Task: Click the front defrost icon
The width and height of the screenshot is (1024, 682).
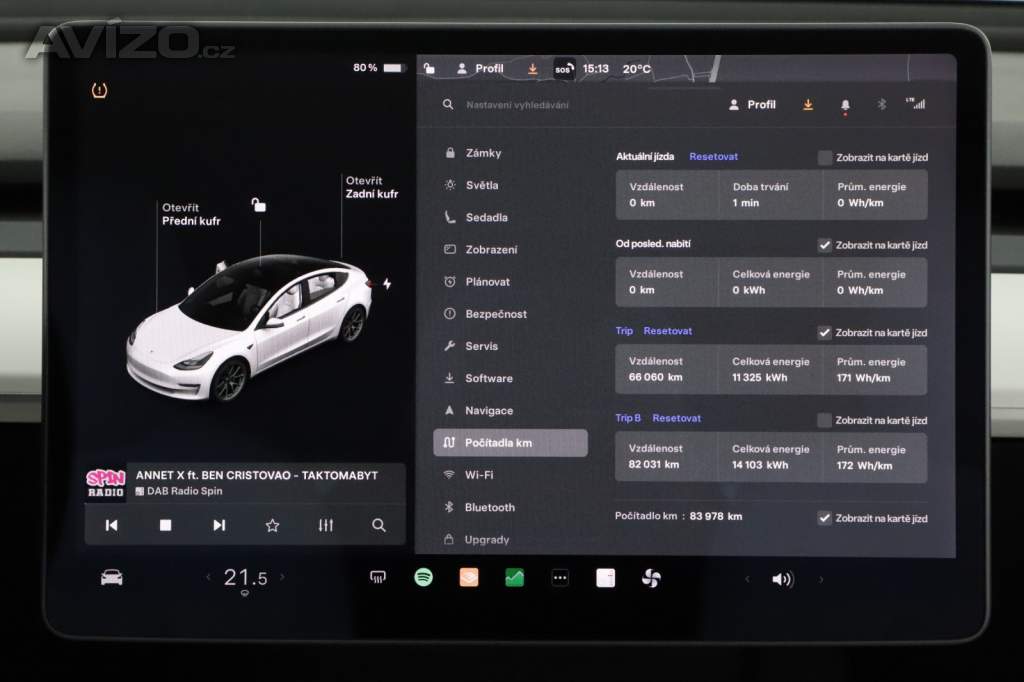Action: coord(378,578)
